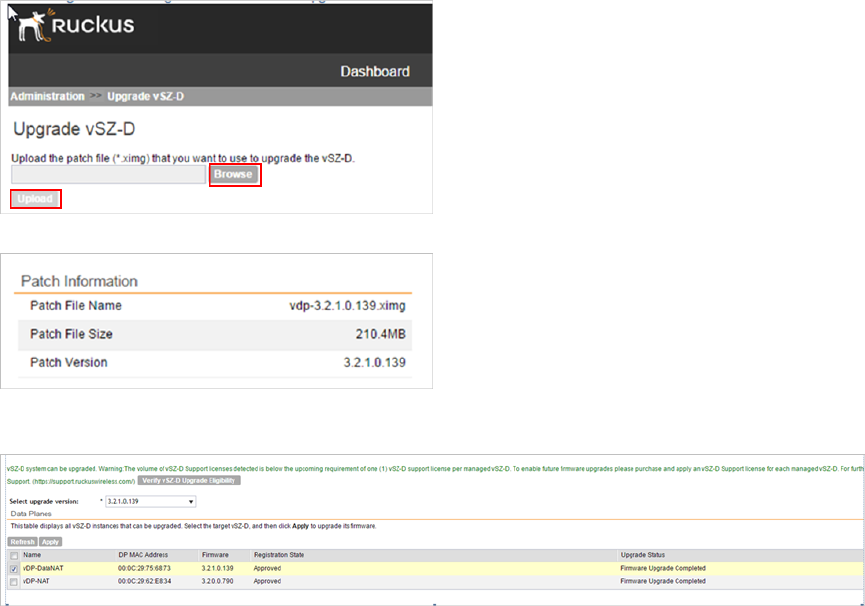Click MAC address 00:0C:29:75:68:73
Image resolution: width=865 pixels, height=606 pixels.
144,568
